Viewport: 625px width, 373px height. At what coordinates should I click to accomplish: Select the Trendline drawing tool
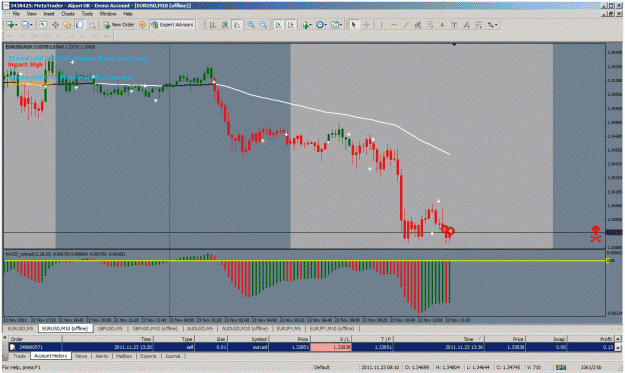406,25
